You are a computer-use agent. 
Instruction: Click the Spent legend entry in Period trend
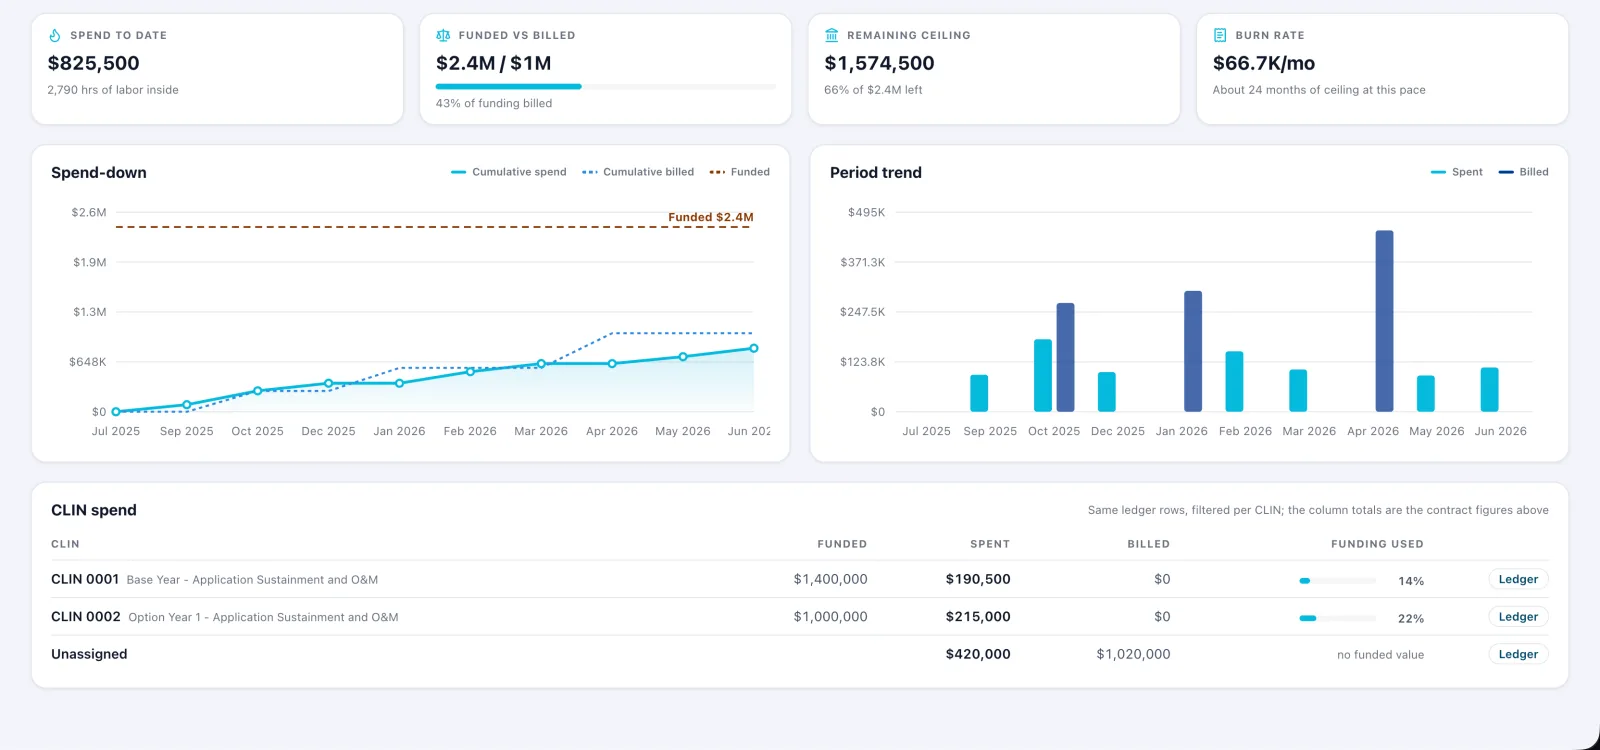pos(1457,172)
